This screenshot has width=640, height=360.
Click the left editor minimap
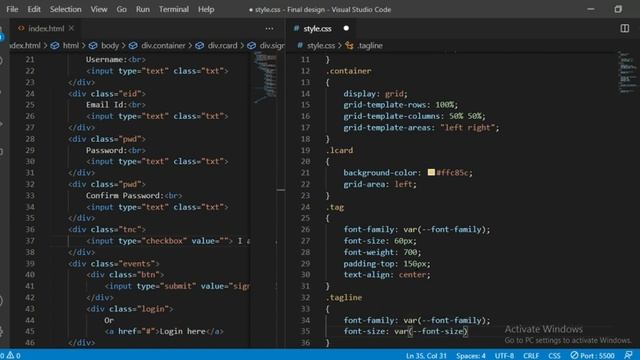click(265, 78)
